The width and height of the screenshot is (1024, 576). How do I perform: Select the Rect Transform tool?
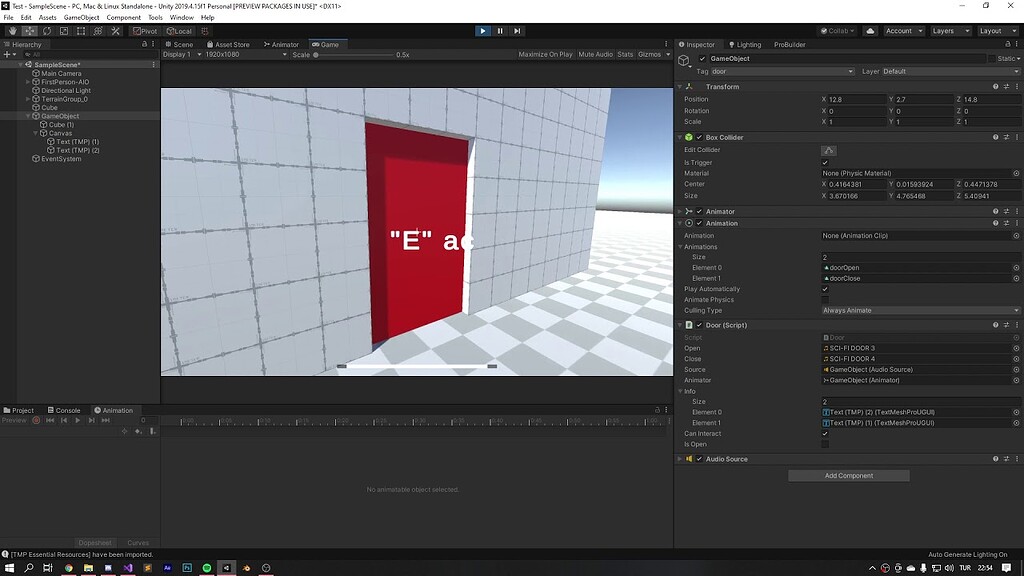coord(81,31)
